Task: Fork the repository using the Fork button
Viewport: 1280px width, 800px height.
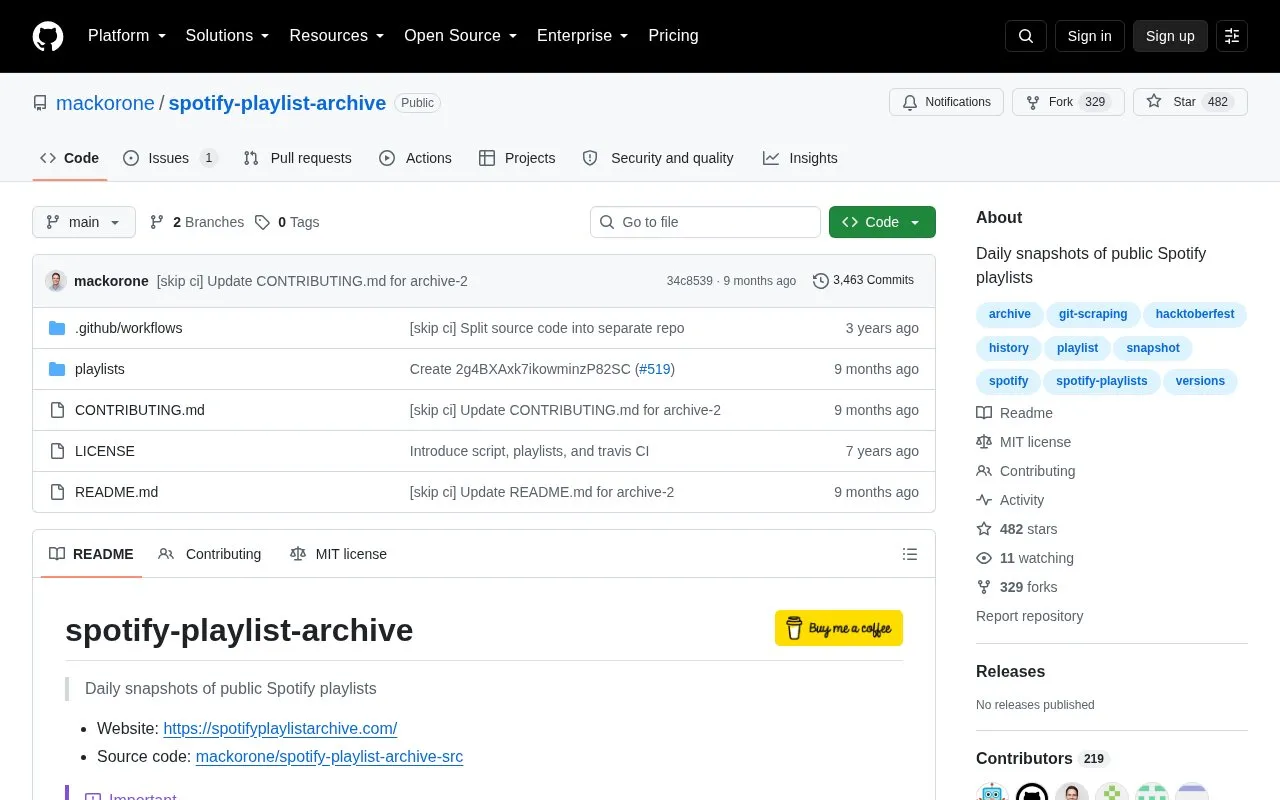Action: click(1068, 102)
